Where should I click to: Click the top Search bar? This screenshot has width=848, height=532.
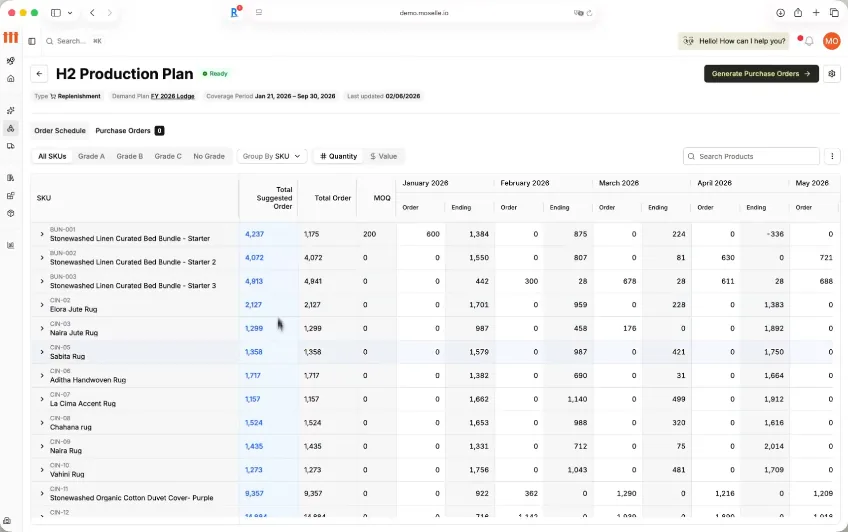click(73, 41)
